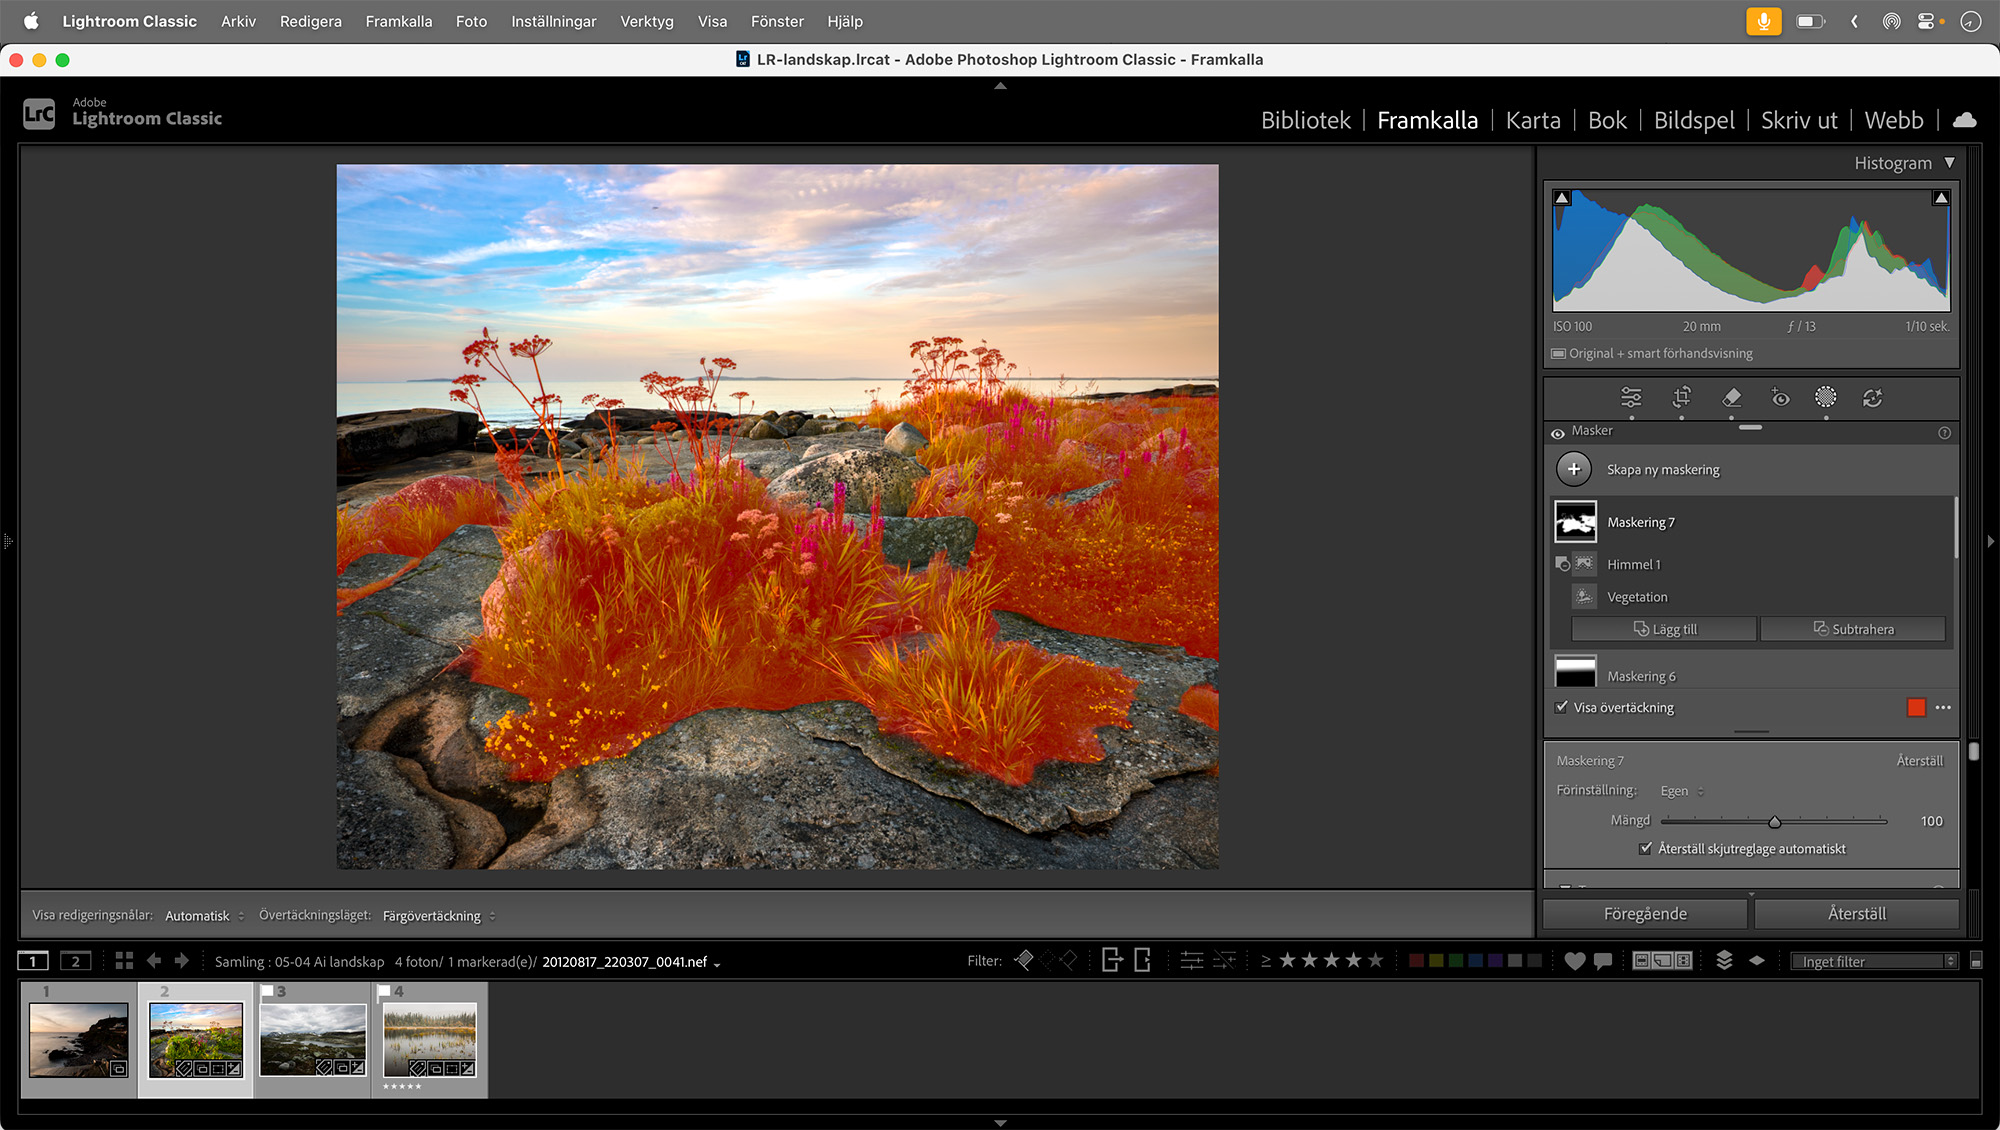2000x1130 pixels.
Task: Collapse the Histogram panel triangle
Action: click(1949, 163)
